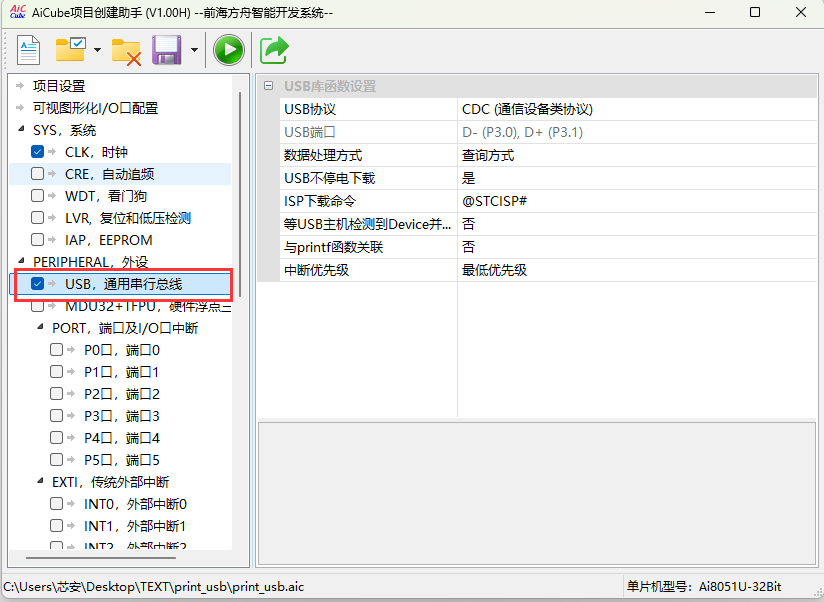Viewport: 824px width, 602px height.
Task: Open project via the folder icon
Action: (70, 49)
